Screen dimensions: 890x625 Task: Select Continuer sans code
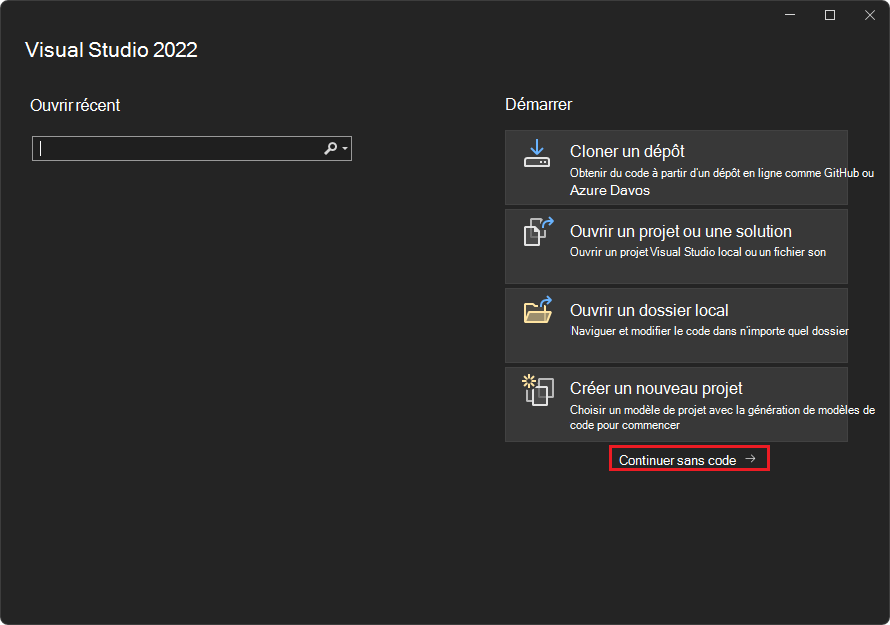[688, 457]
